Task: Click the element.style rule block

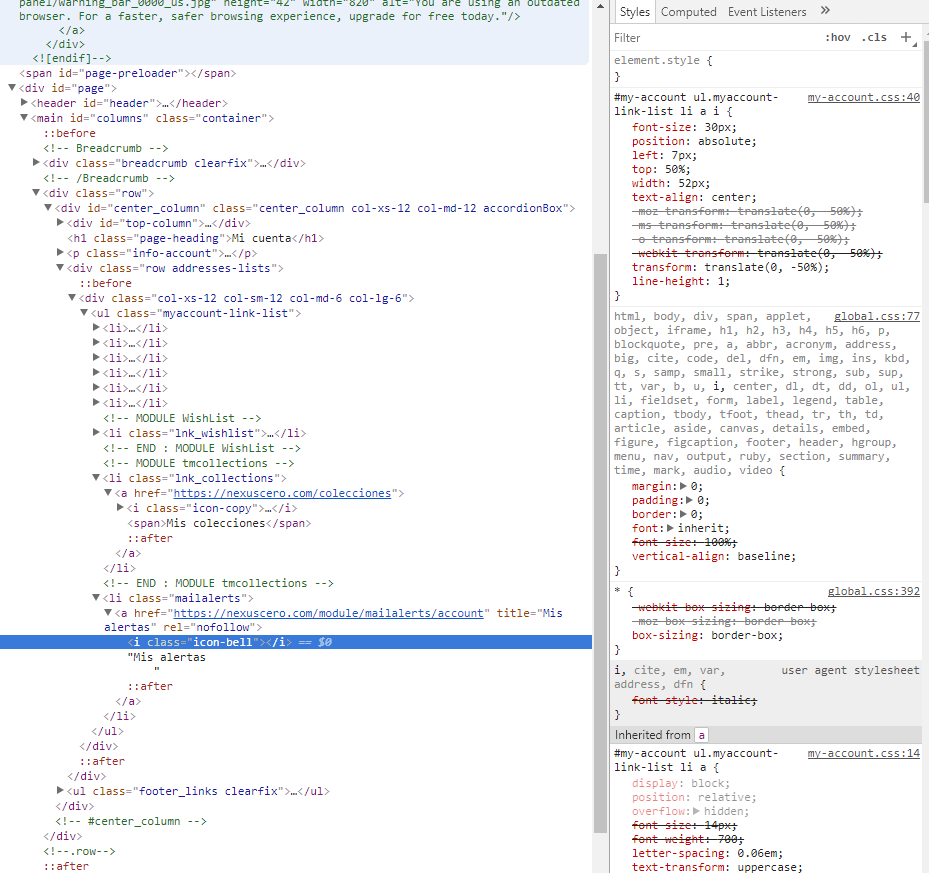Action: tap(765, 68)
